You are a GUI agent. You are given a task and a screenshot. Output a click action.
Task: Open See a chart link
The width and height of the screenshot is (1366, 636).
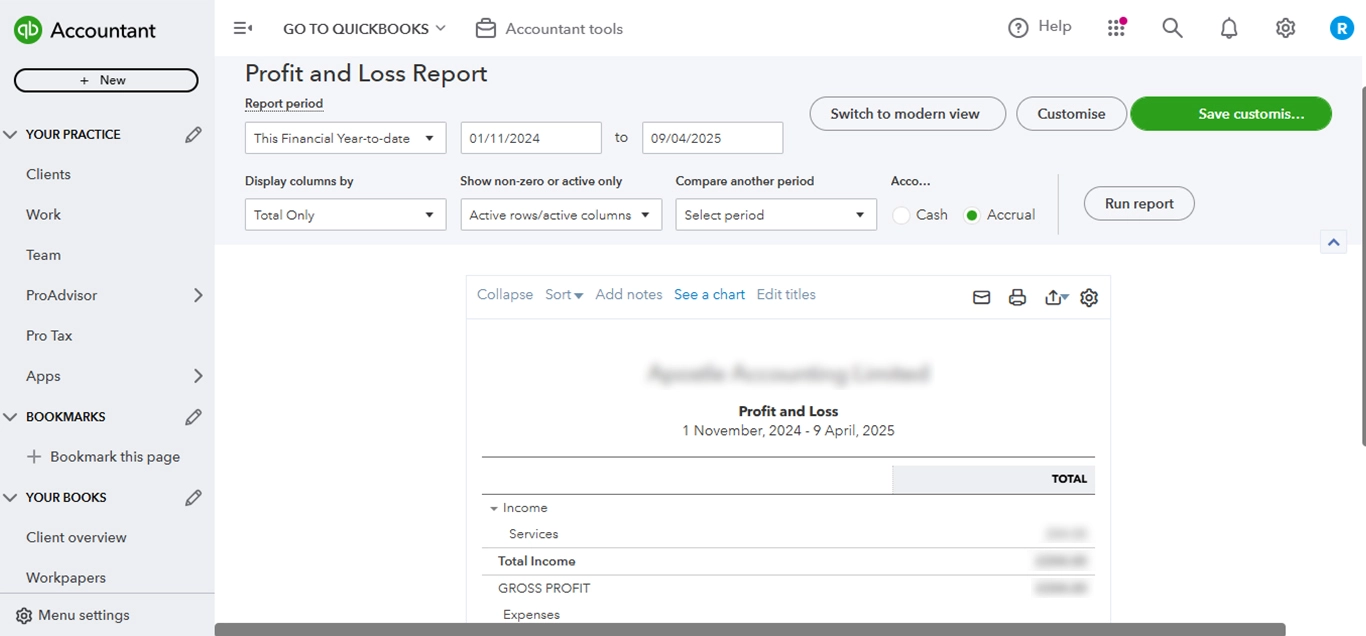point(709,294)
